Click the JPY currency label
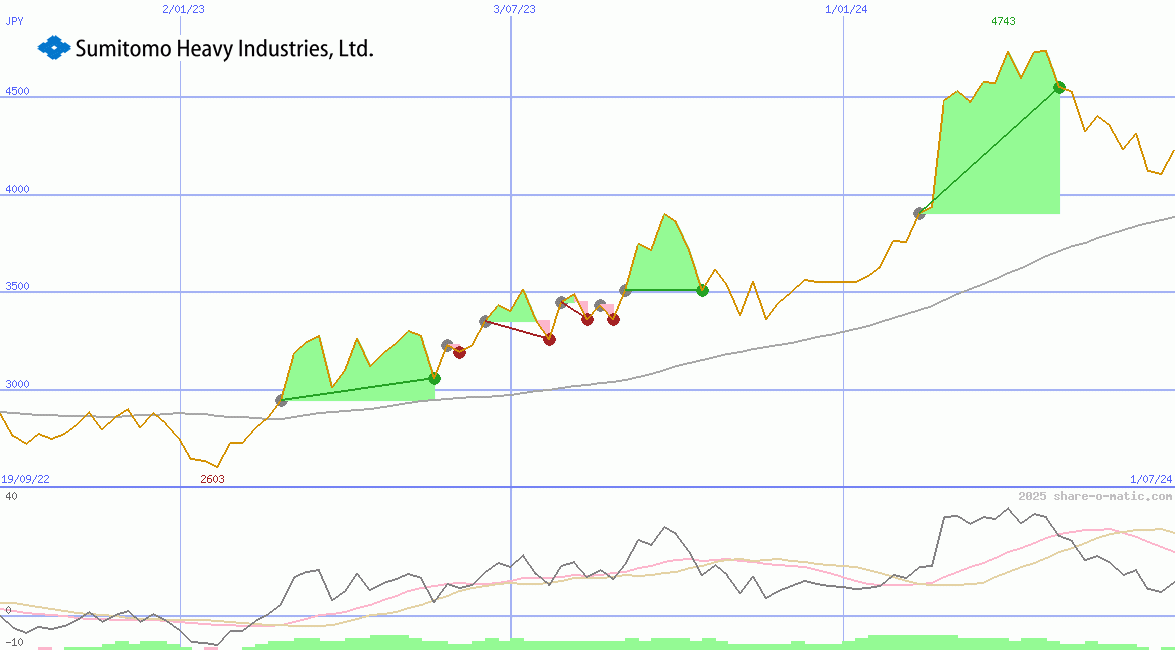The height and width of the screenshot is (650, 1175). [14, 21]
